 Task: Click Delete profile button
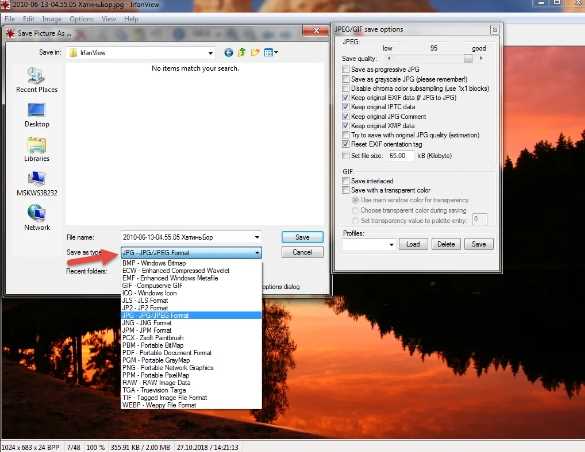tap(446, 244)
